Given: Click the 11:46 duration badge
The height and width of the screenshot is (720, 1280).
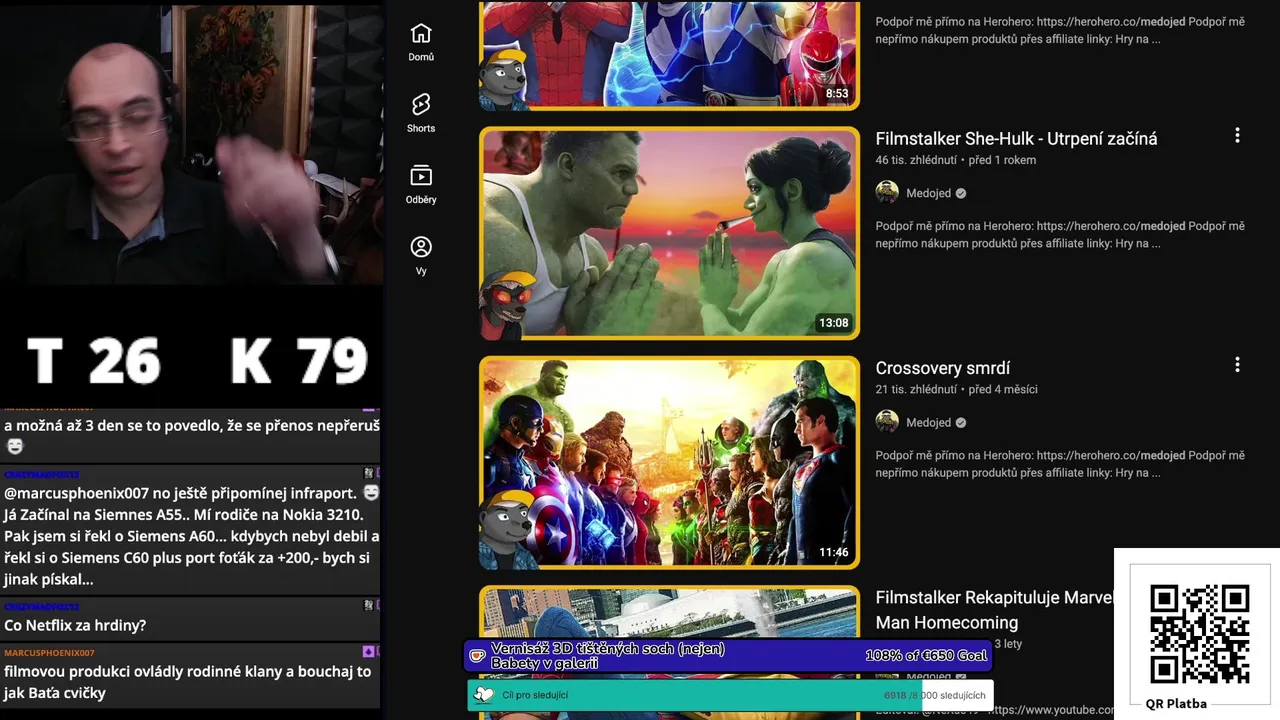Looking at the screenshot, I should (833, 552).
